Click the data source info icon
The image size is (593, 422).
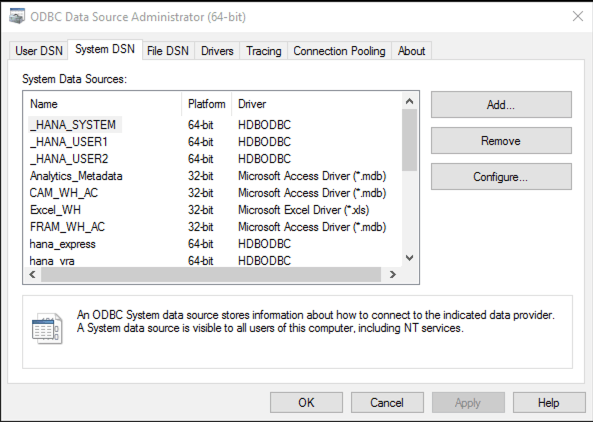(47, 328)
